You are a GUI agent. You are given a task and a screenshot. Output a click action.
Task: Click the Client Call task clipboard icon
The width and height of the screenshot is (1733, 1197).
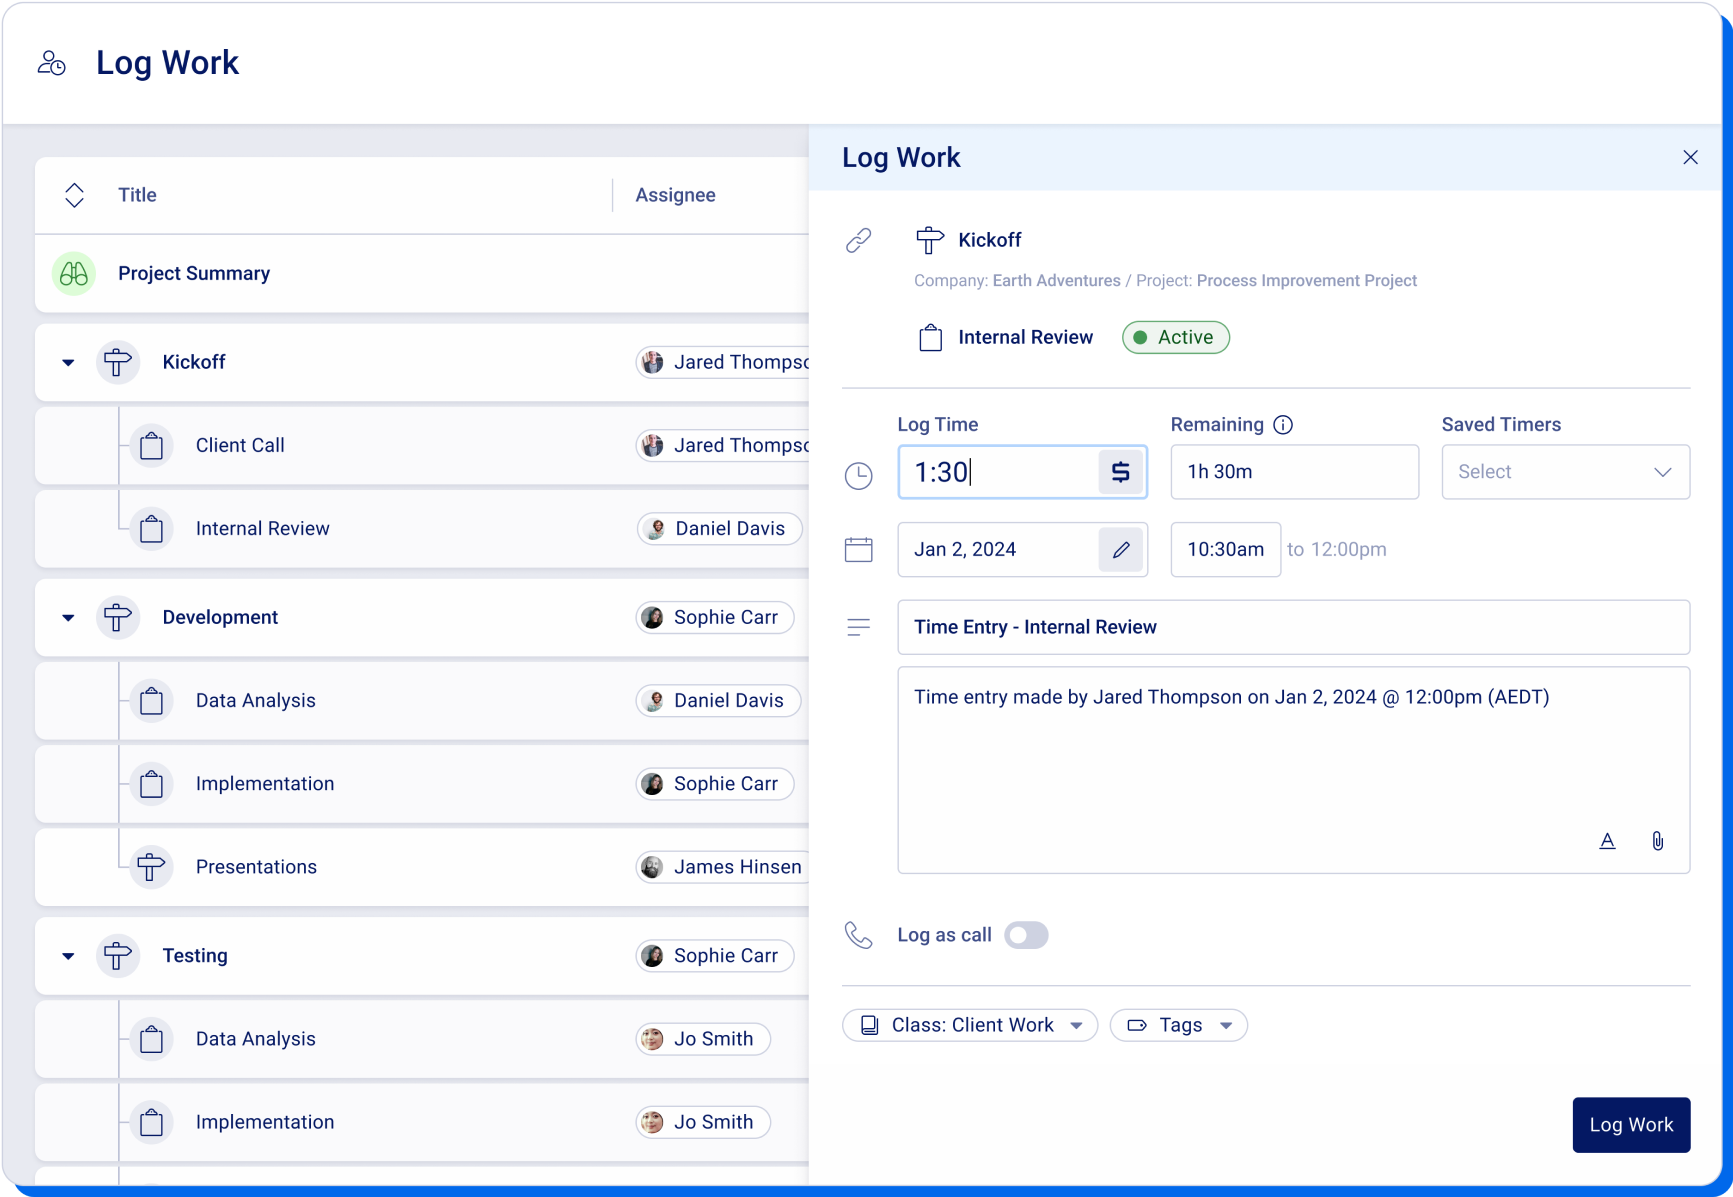pyautogui.click(x=152, y=446)
